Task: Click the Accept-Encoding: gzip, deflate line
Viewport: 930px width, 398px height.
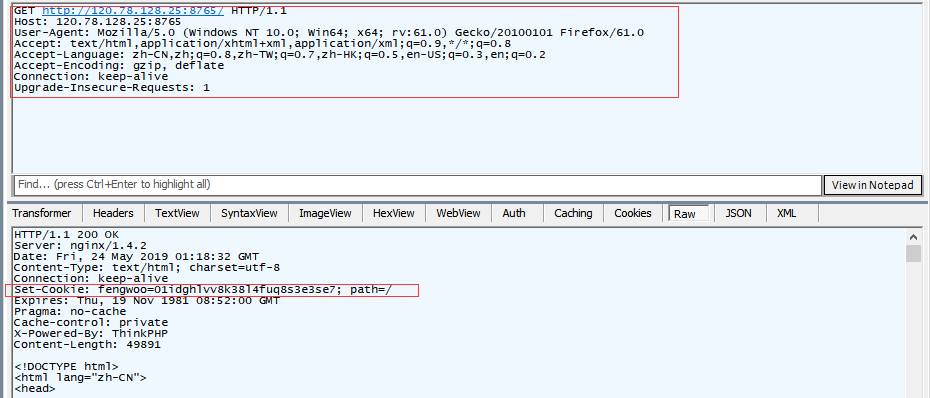Action: tap(119, 65)
